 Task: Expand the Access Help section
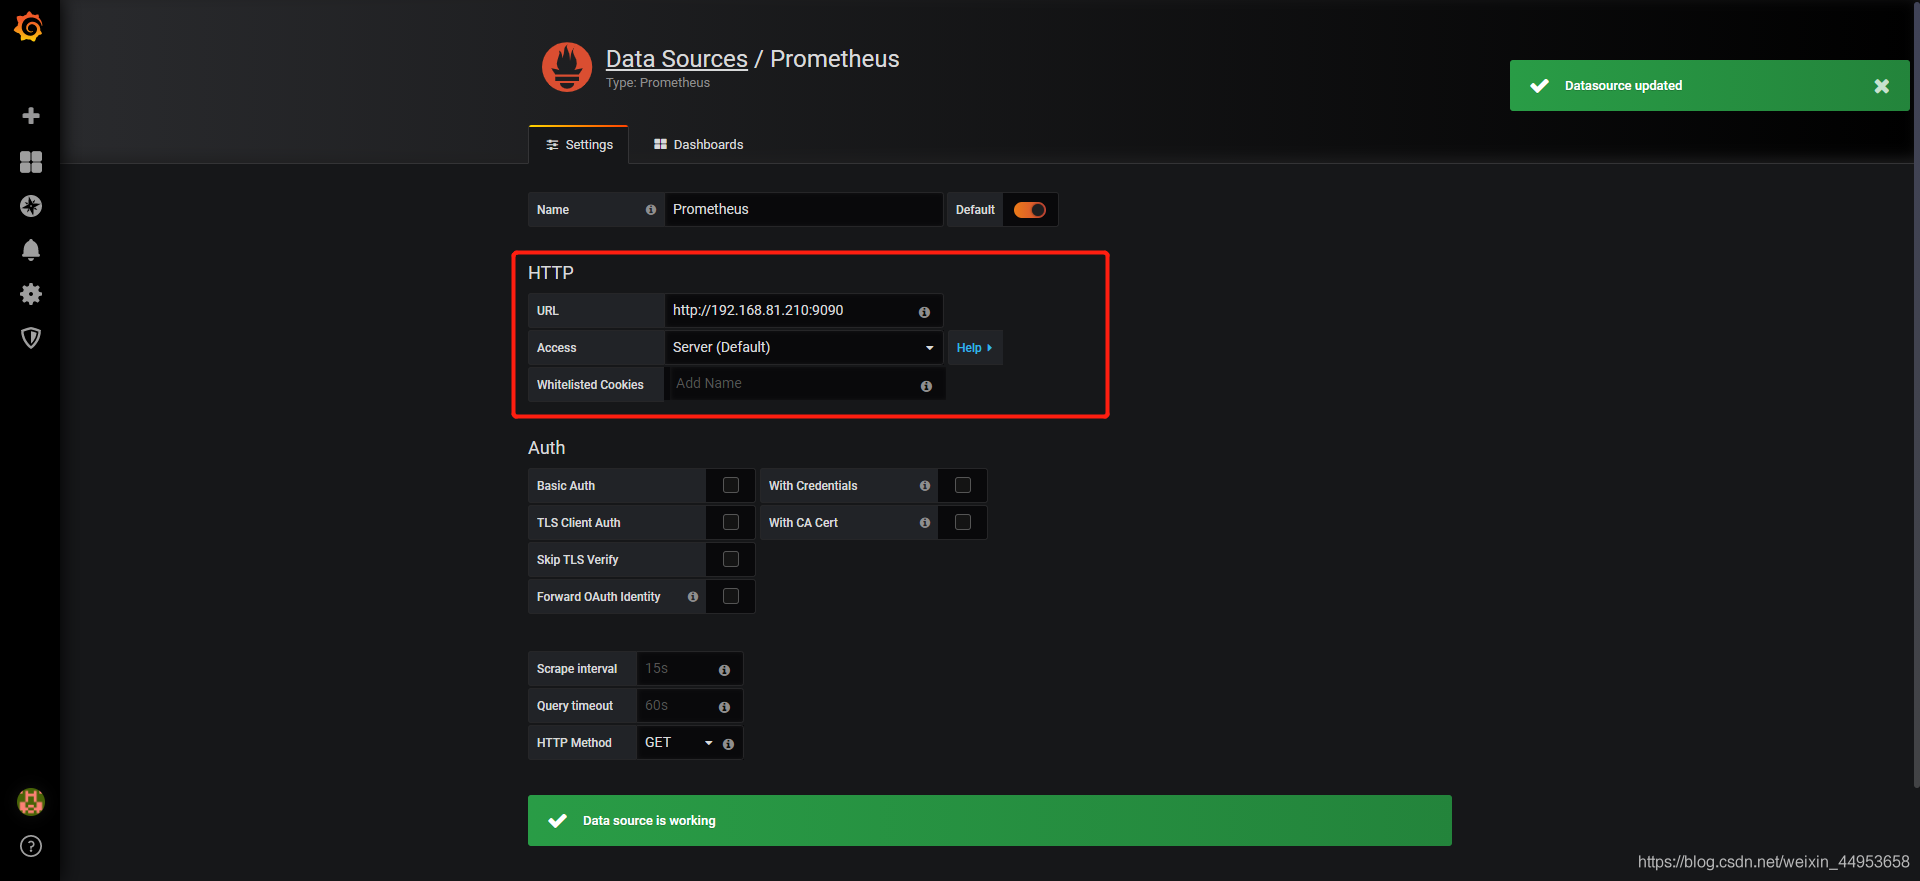pyautogui.click(x=975, y=348)
